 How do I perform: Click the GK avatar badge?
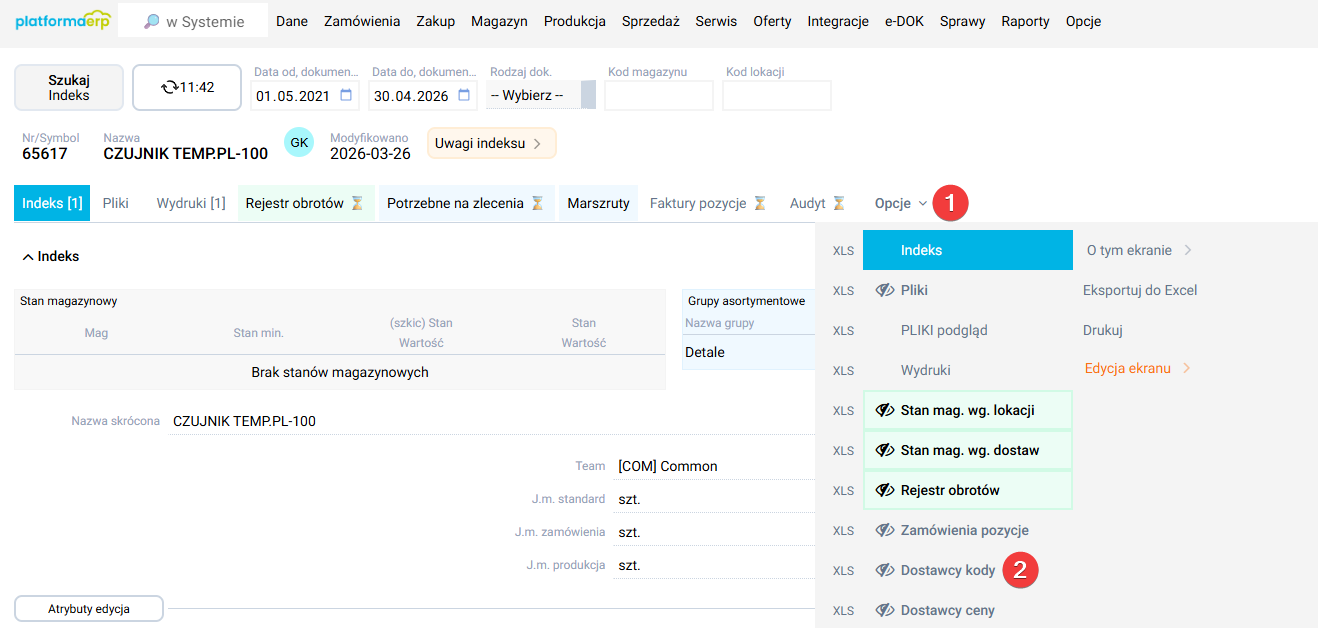point(298,142)
